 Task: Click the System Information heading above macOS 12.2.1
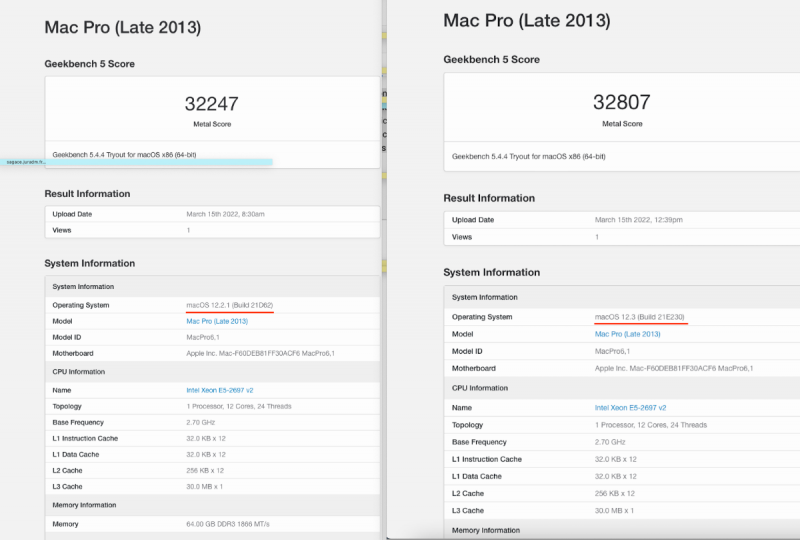click(x=89, y=263)
